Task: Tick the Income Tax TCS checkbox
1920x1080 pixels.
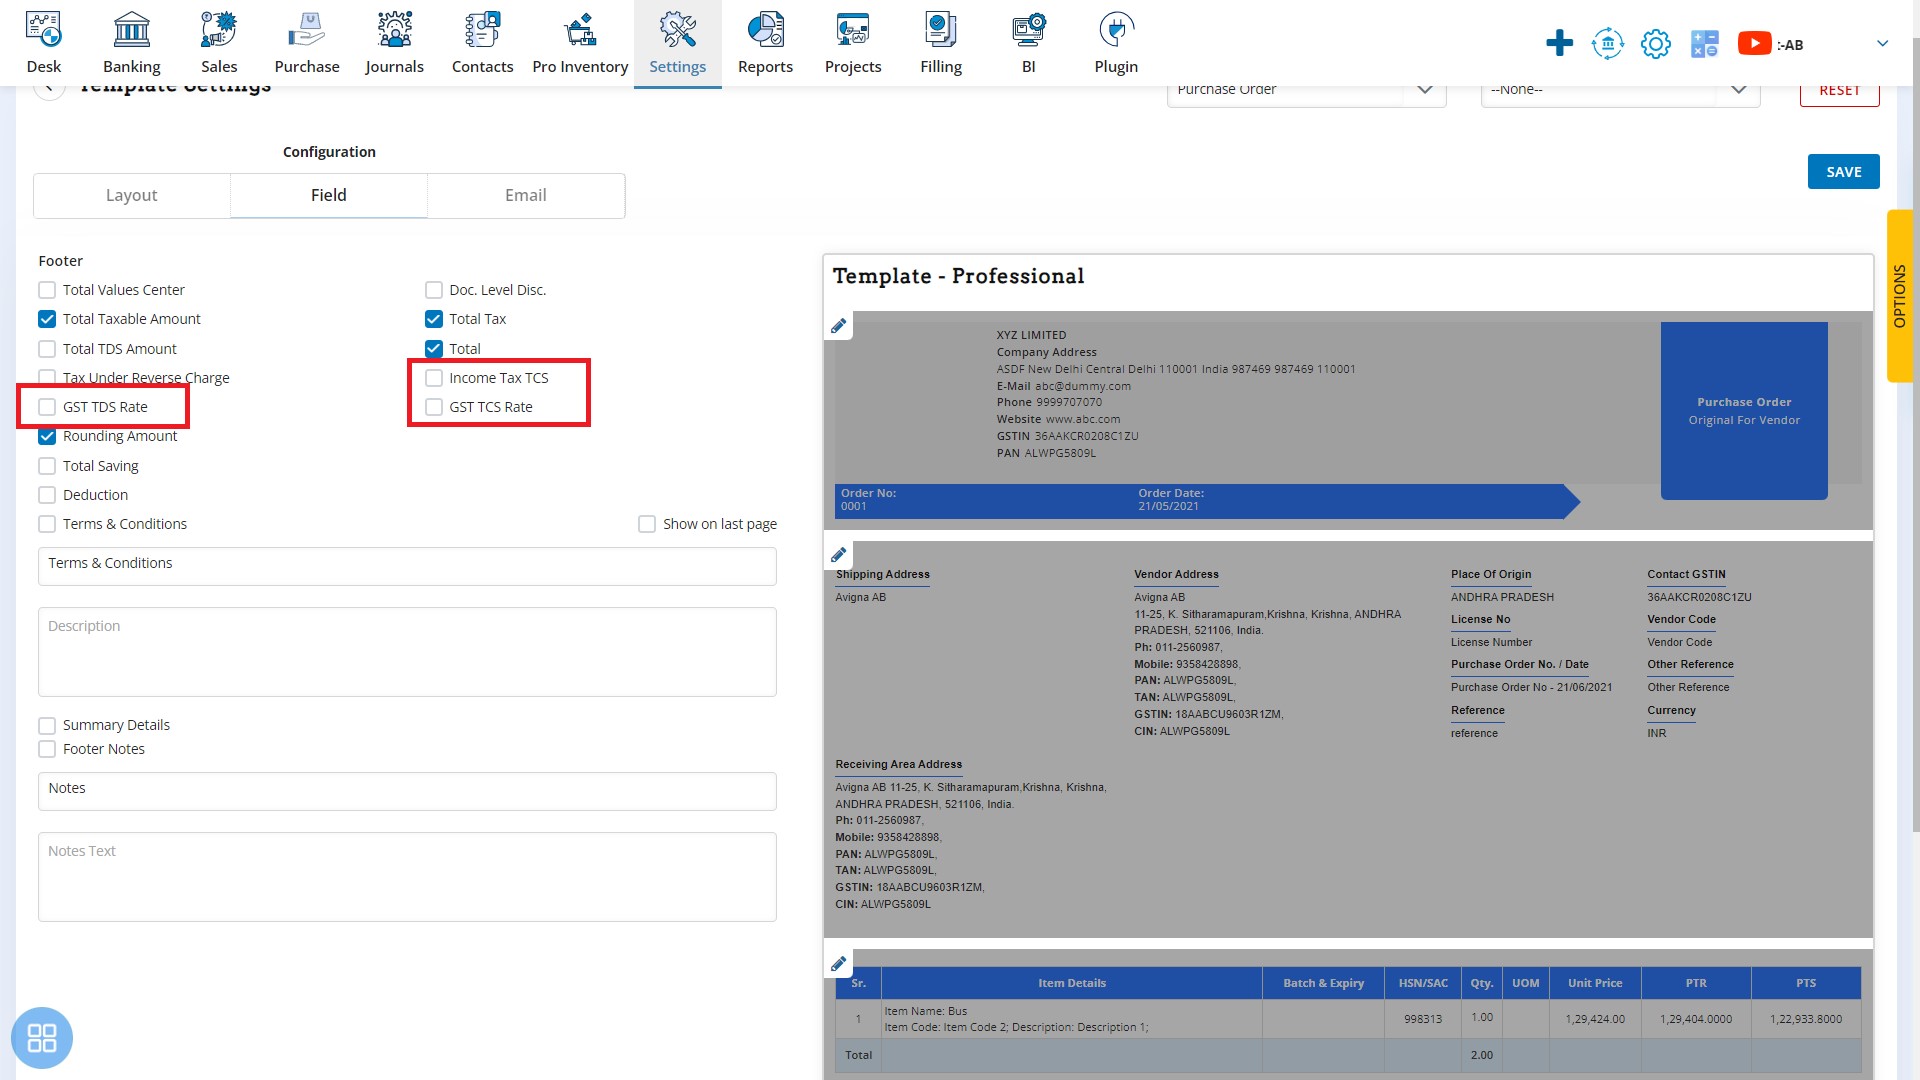Action: (434, 378)
